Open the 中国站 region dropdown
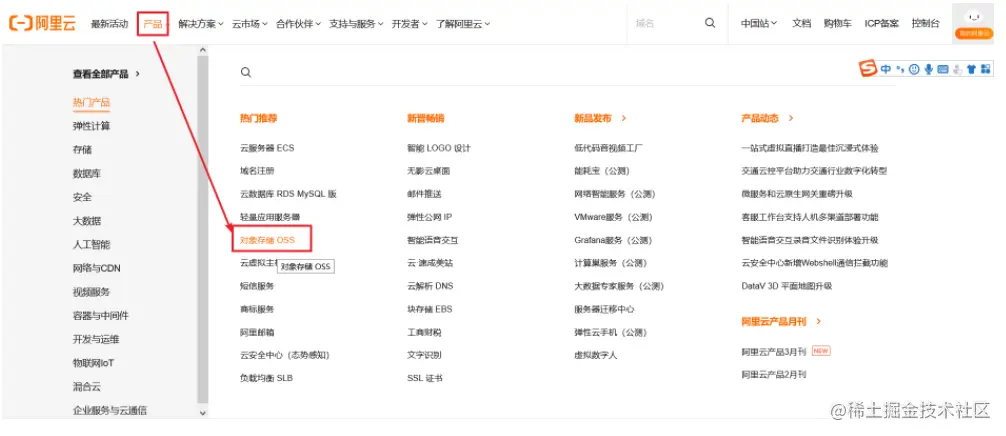 click(x=759, y=23)
